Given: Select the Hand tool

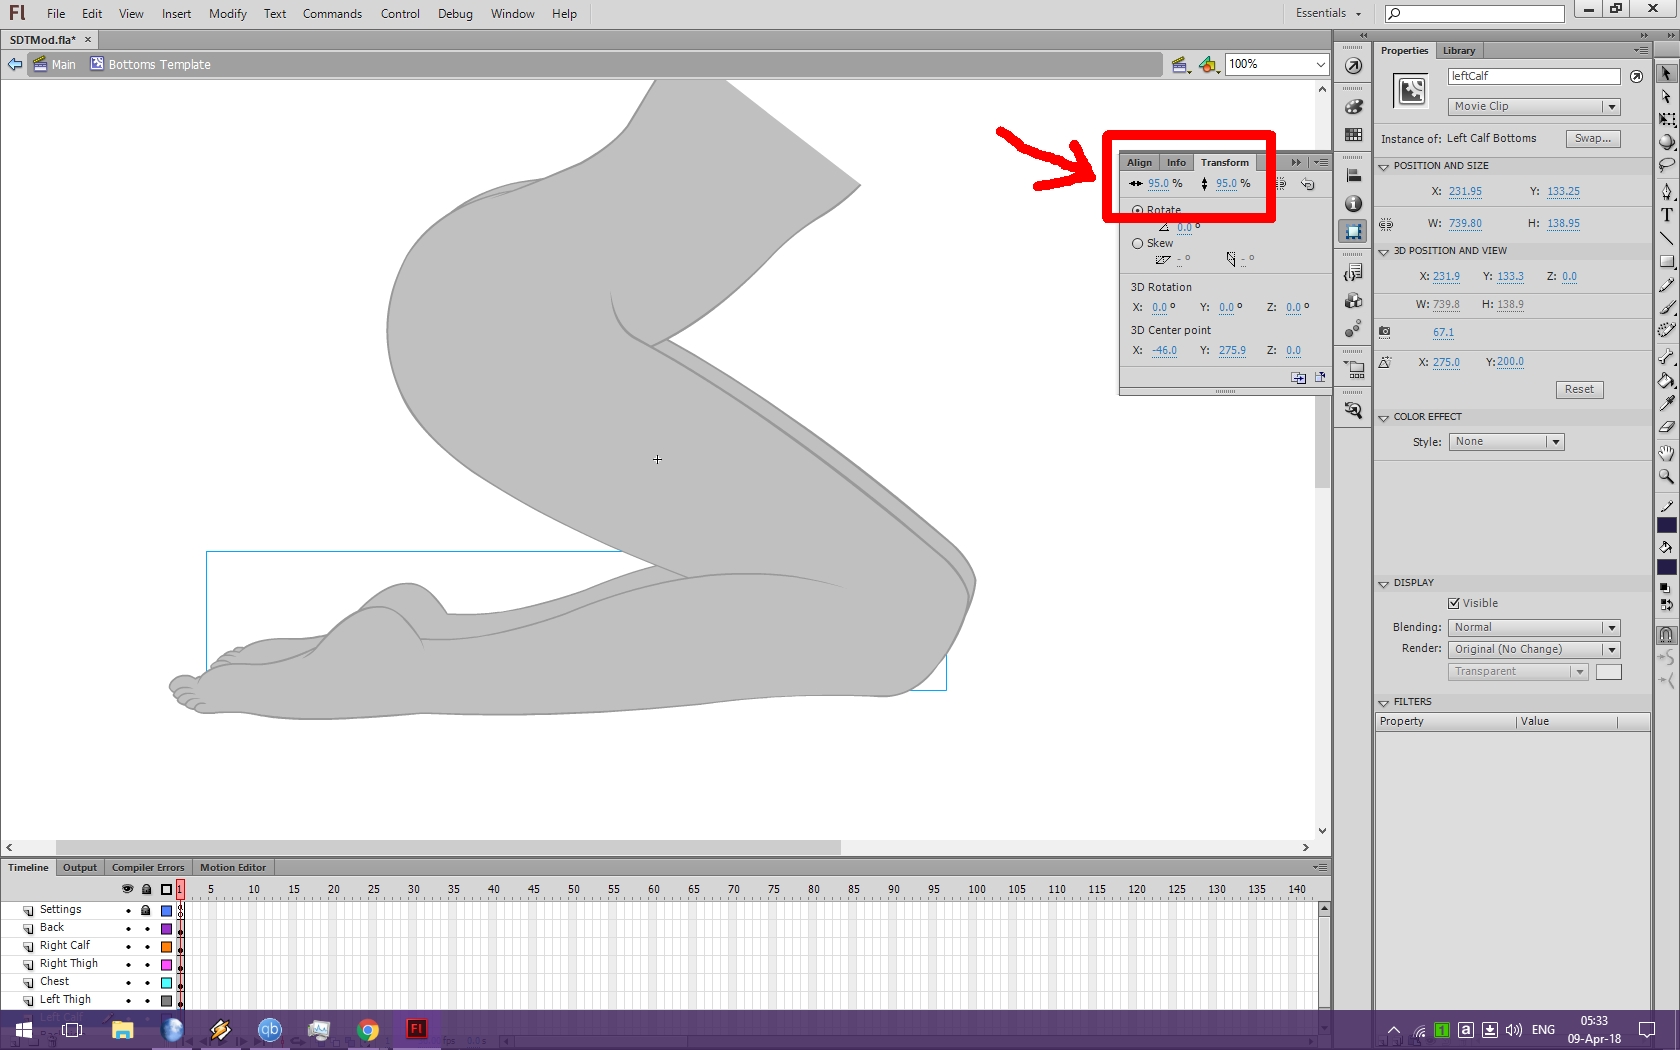Looking at the screenshot, I should point(1666,453).
